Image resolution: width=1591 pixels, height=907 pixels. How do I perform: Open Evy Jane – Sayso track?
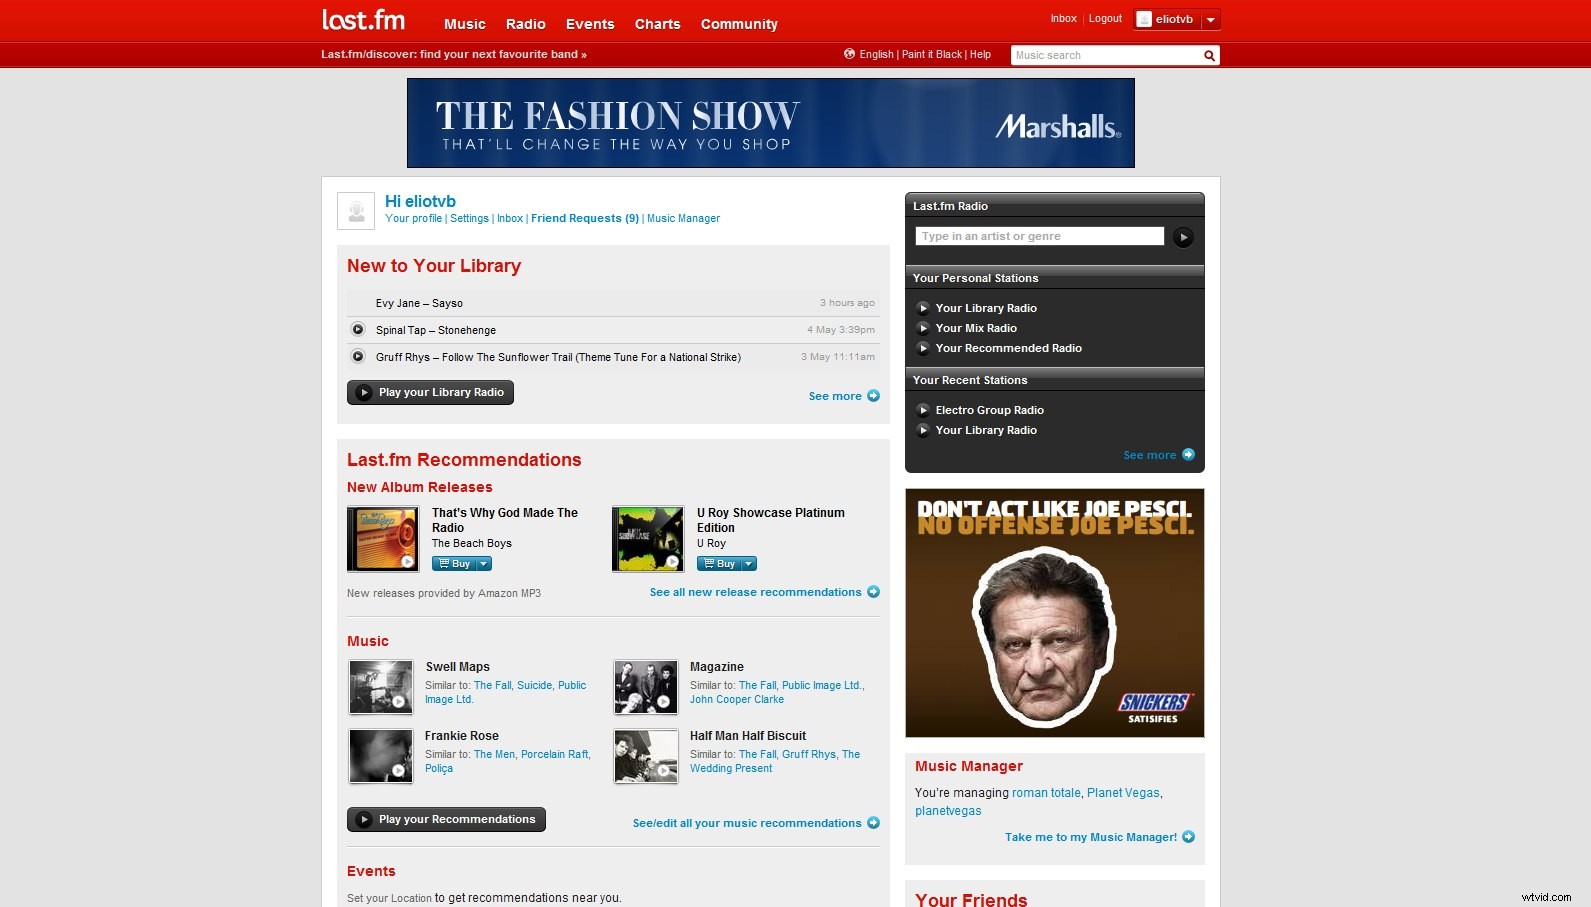419,303
